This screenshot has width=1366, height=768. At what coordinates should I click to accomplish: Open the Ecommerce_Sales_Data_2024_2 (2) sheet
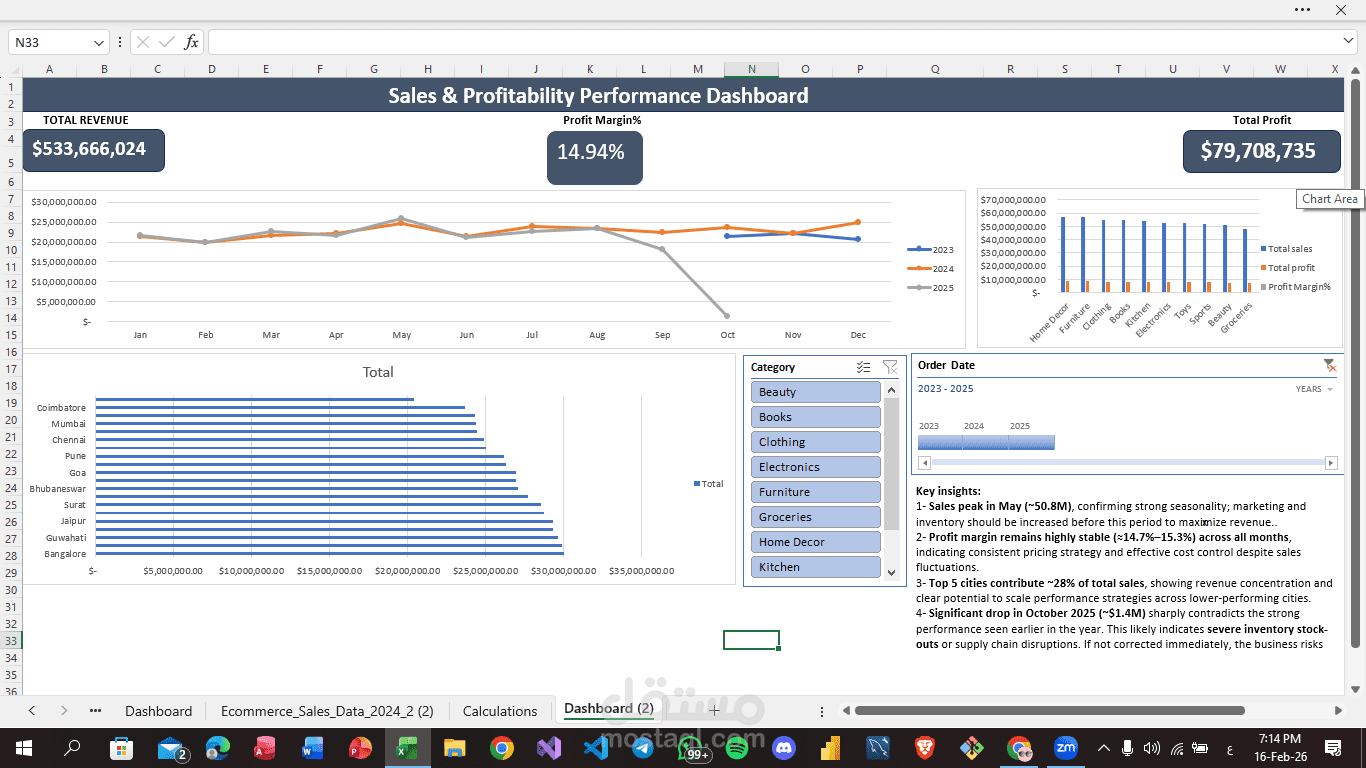tap(327, 711)
